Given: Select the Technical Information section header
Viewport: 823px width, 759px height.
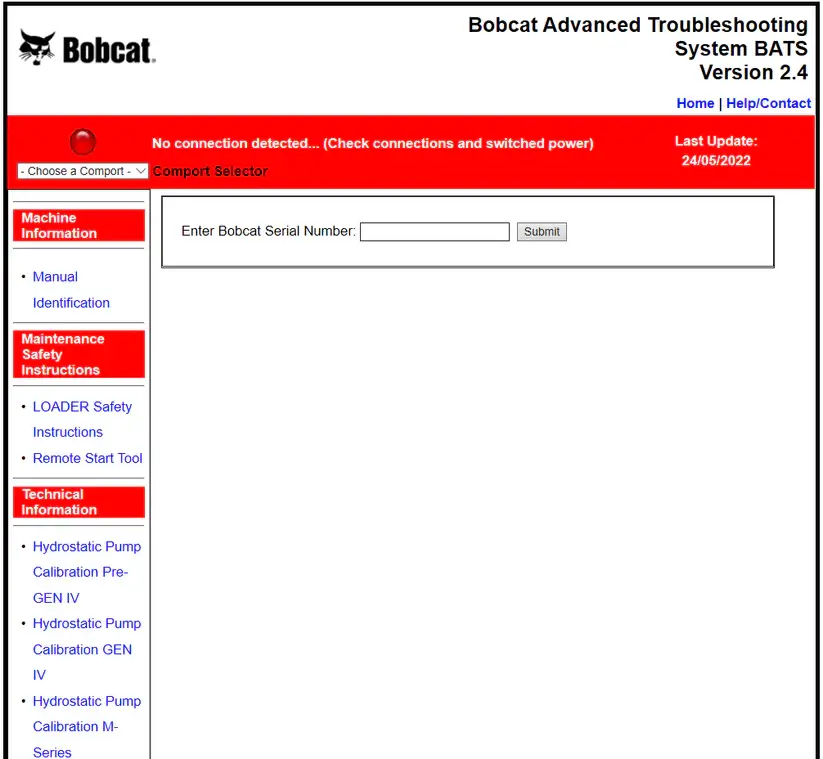Looking at the screenshot, I should [x=79, y=502].
